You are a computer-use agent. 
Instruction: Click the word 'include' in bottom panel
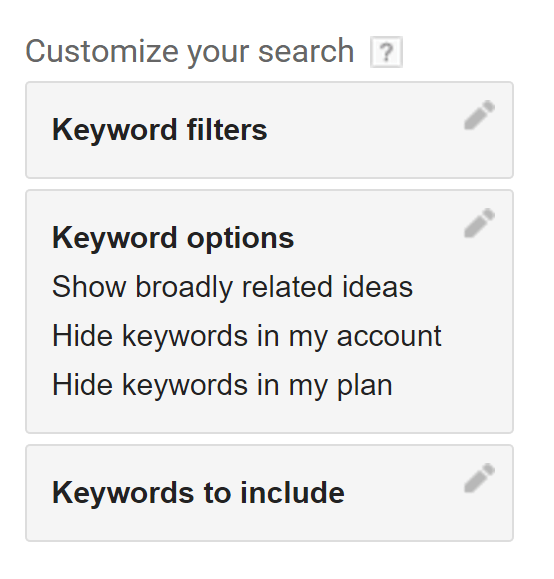[292, 493]
